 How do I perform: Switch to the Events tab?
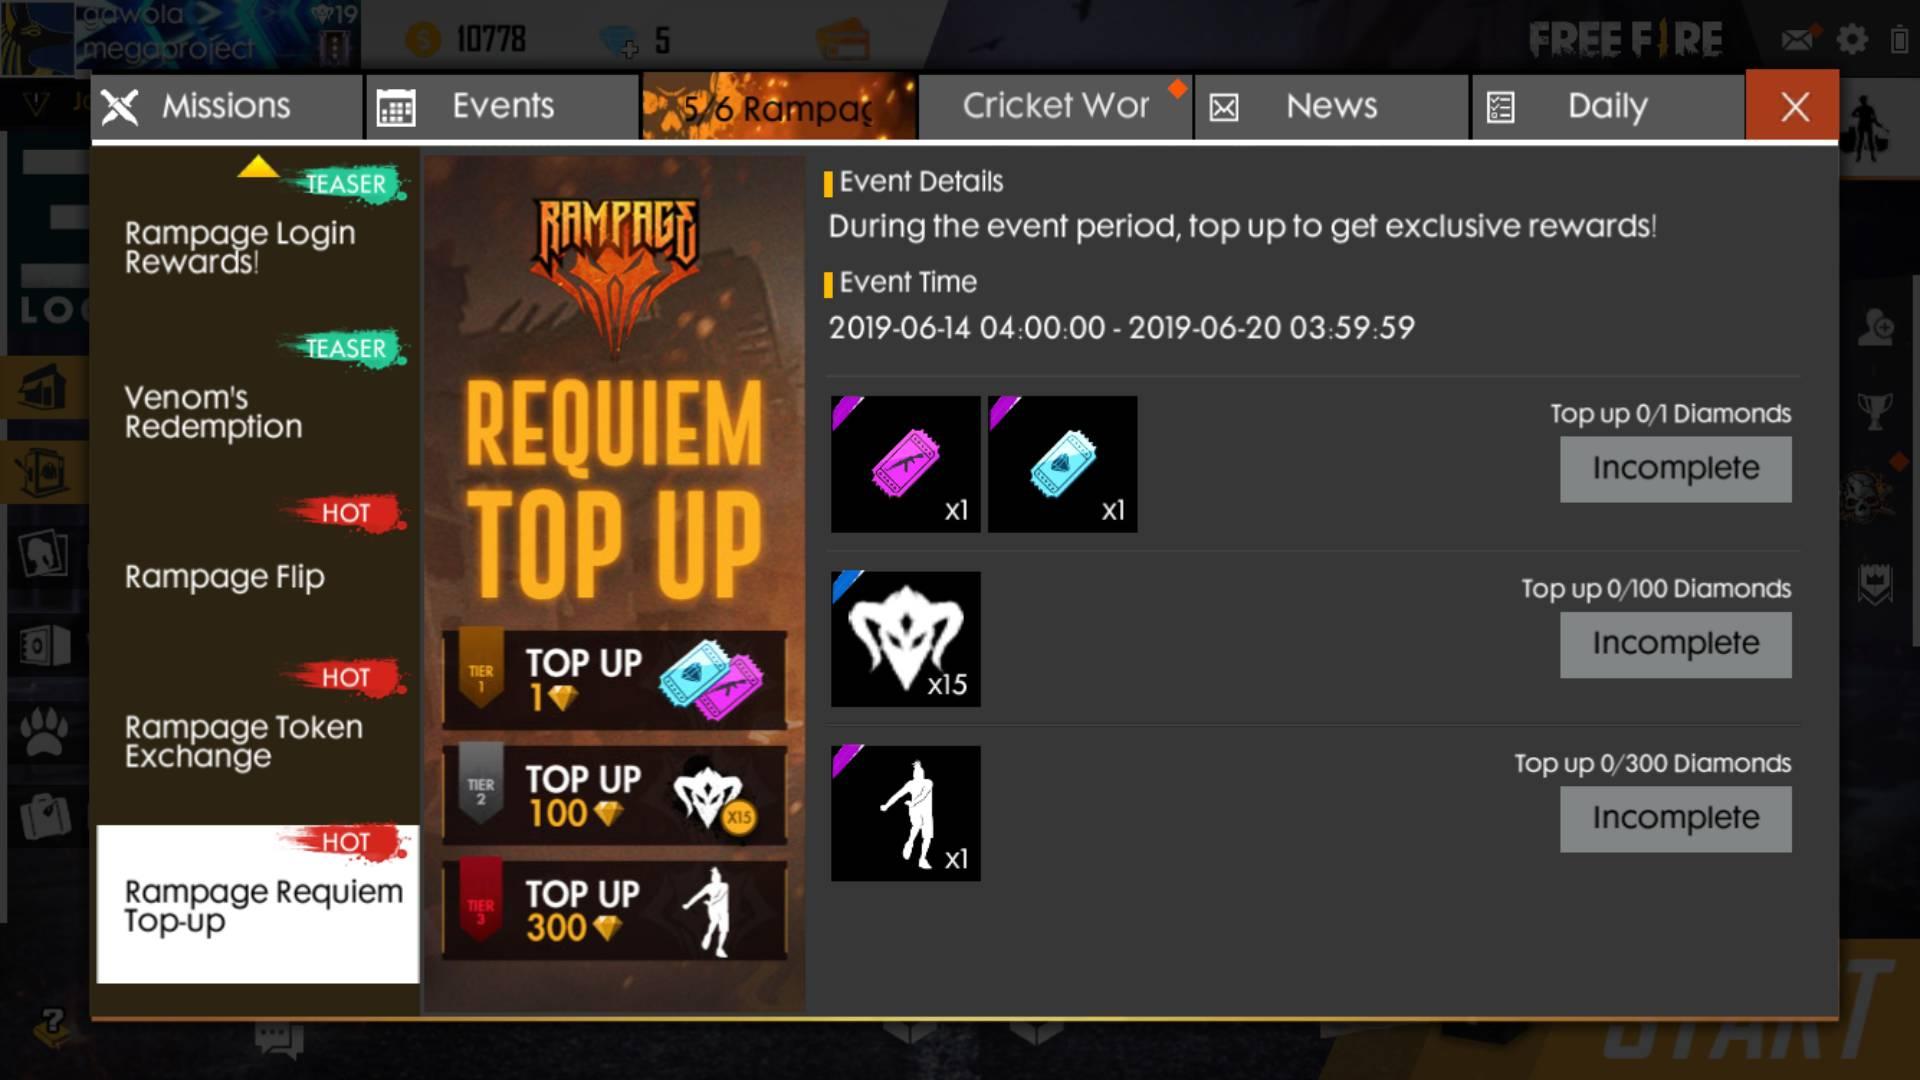503,106
